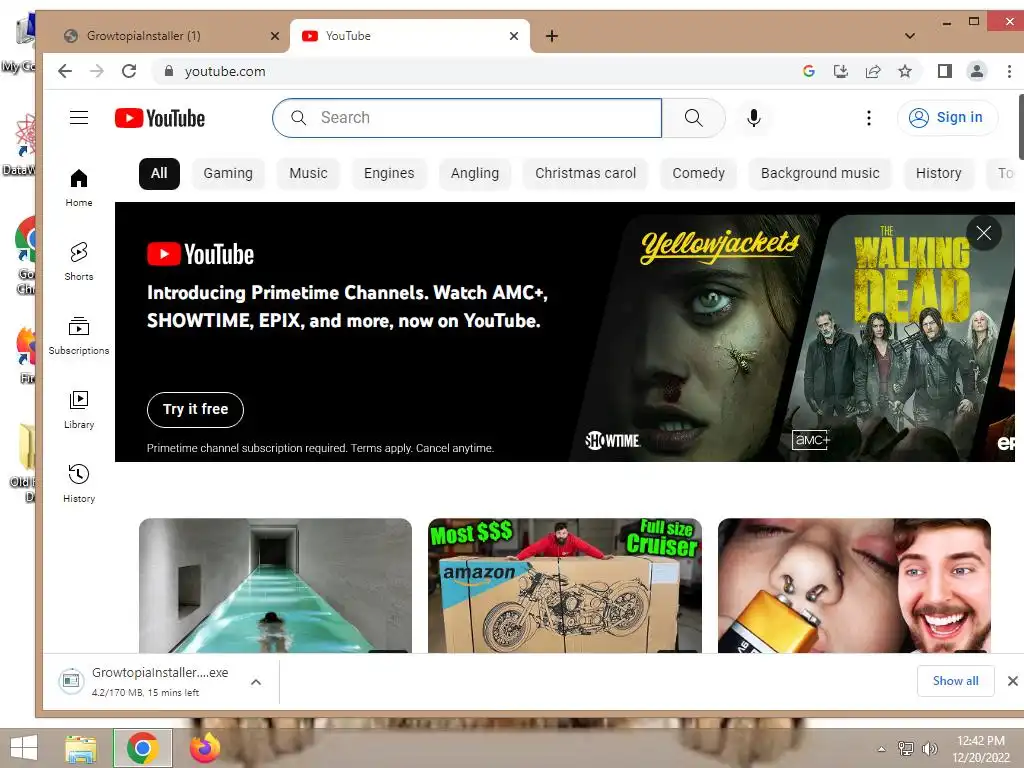
Task: Click the Try it free button
Action: point(195,409)
